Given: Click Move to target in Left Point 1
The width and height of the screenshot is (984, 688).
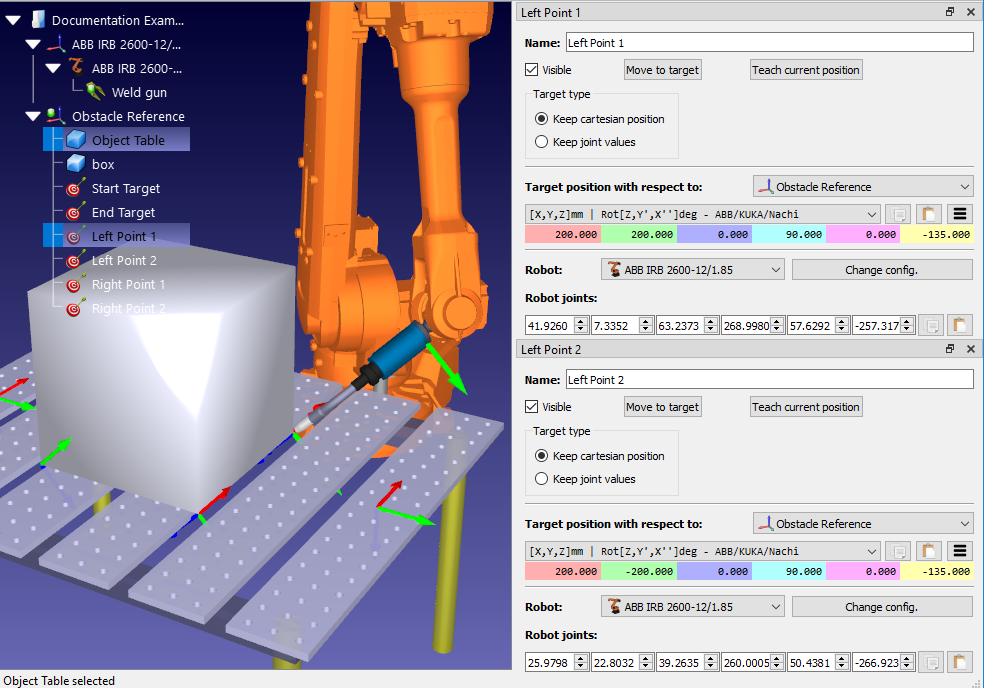Looking at the screenshot, I should [662, 70].
